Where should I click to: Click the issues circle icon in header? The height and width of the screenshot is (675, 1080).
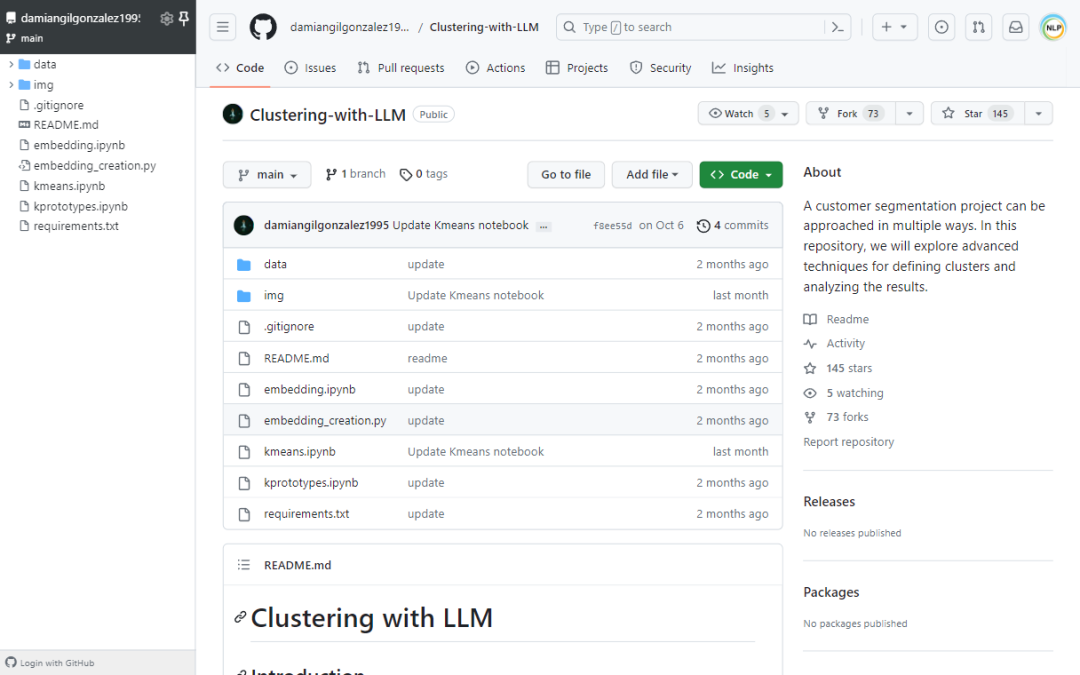tap(941, 27)
